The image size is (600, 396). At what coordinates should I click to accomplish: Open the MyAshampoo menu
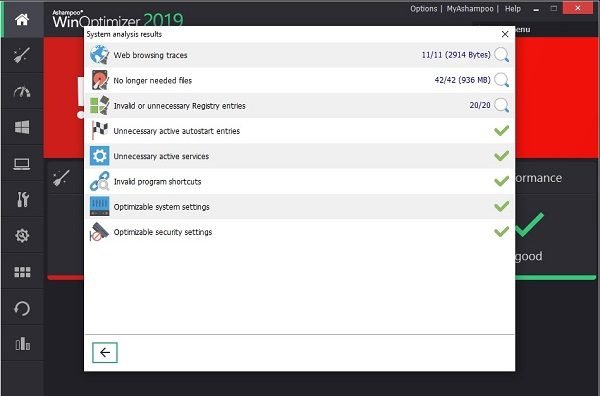click(x=470, y=9)
